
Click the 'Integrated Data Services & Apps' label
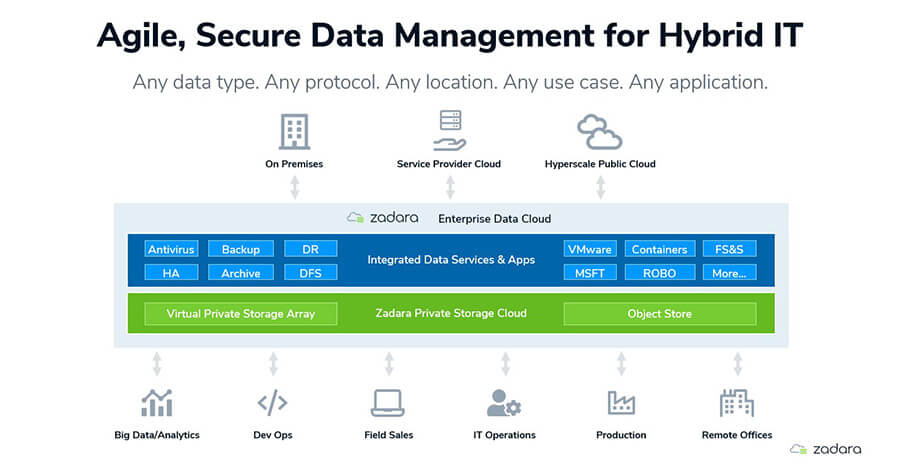coord(451,260)
